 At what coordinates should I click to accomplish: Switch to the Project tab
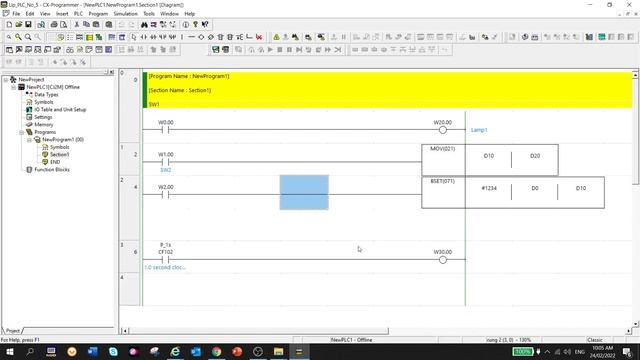pyautogui.click(x=13, y=331)
